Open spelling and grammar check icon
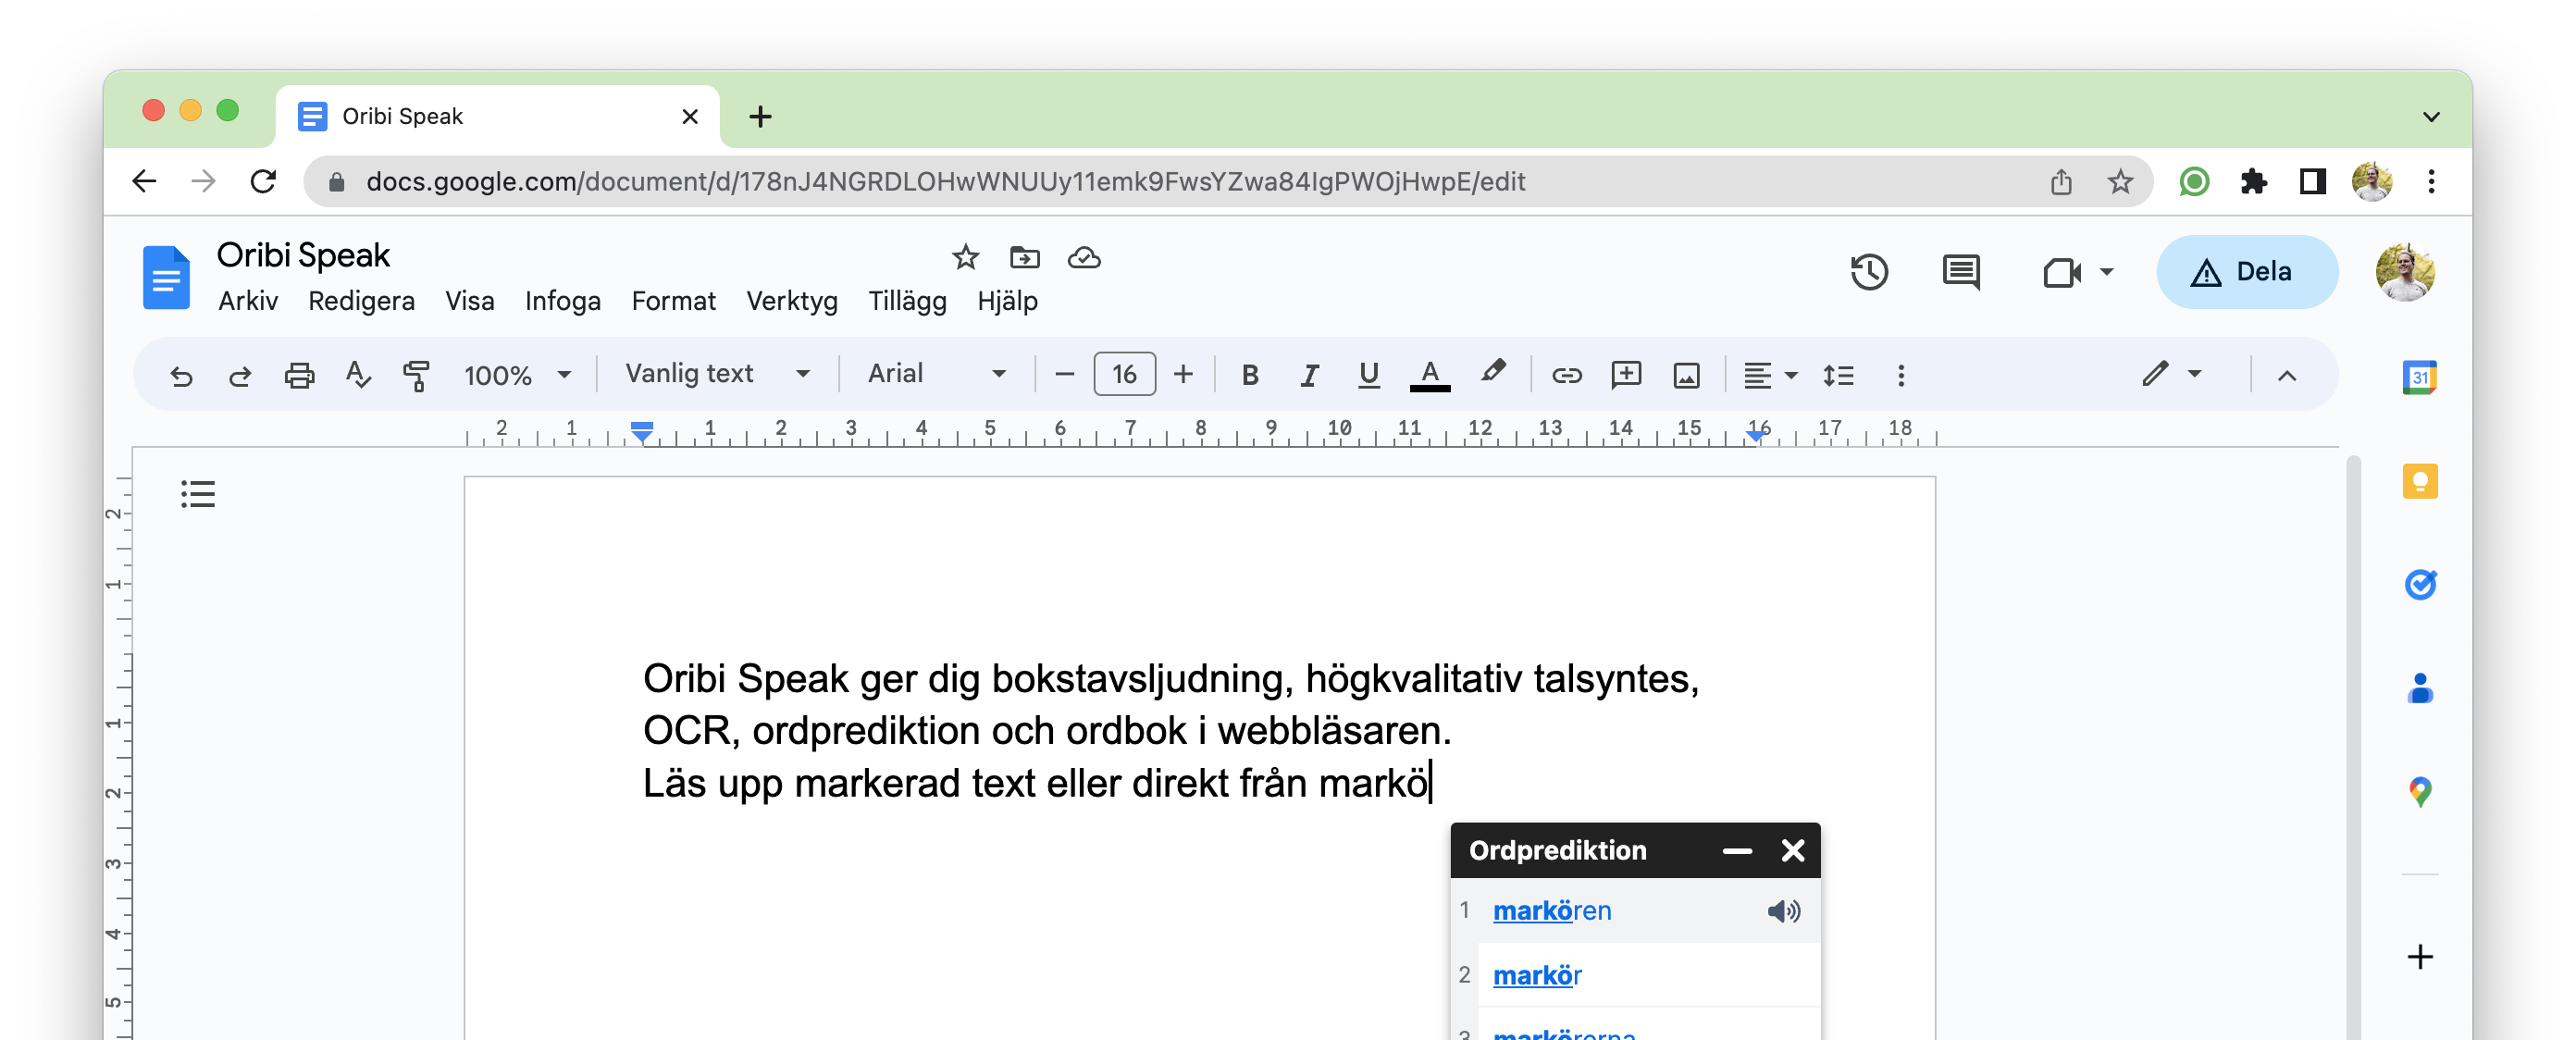Viewport: 2576px width, 1040px height. click(358, 376)
